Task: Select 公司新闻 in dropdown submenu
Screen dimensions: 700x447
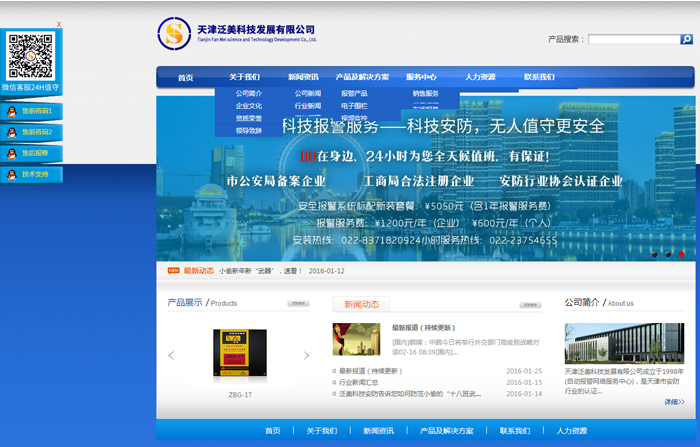Action: tap(308, 93)
